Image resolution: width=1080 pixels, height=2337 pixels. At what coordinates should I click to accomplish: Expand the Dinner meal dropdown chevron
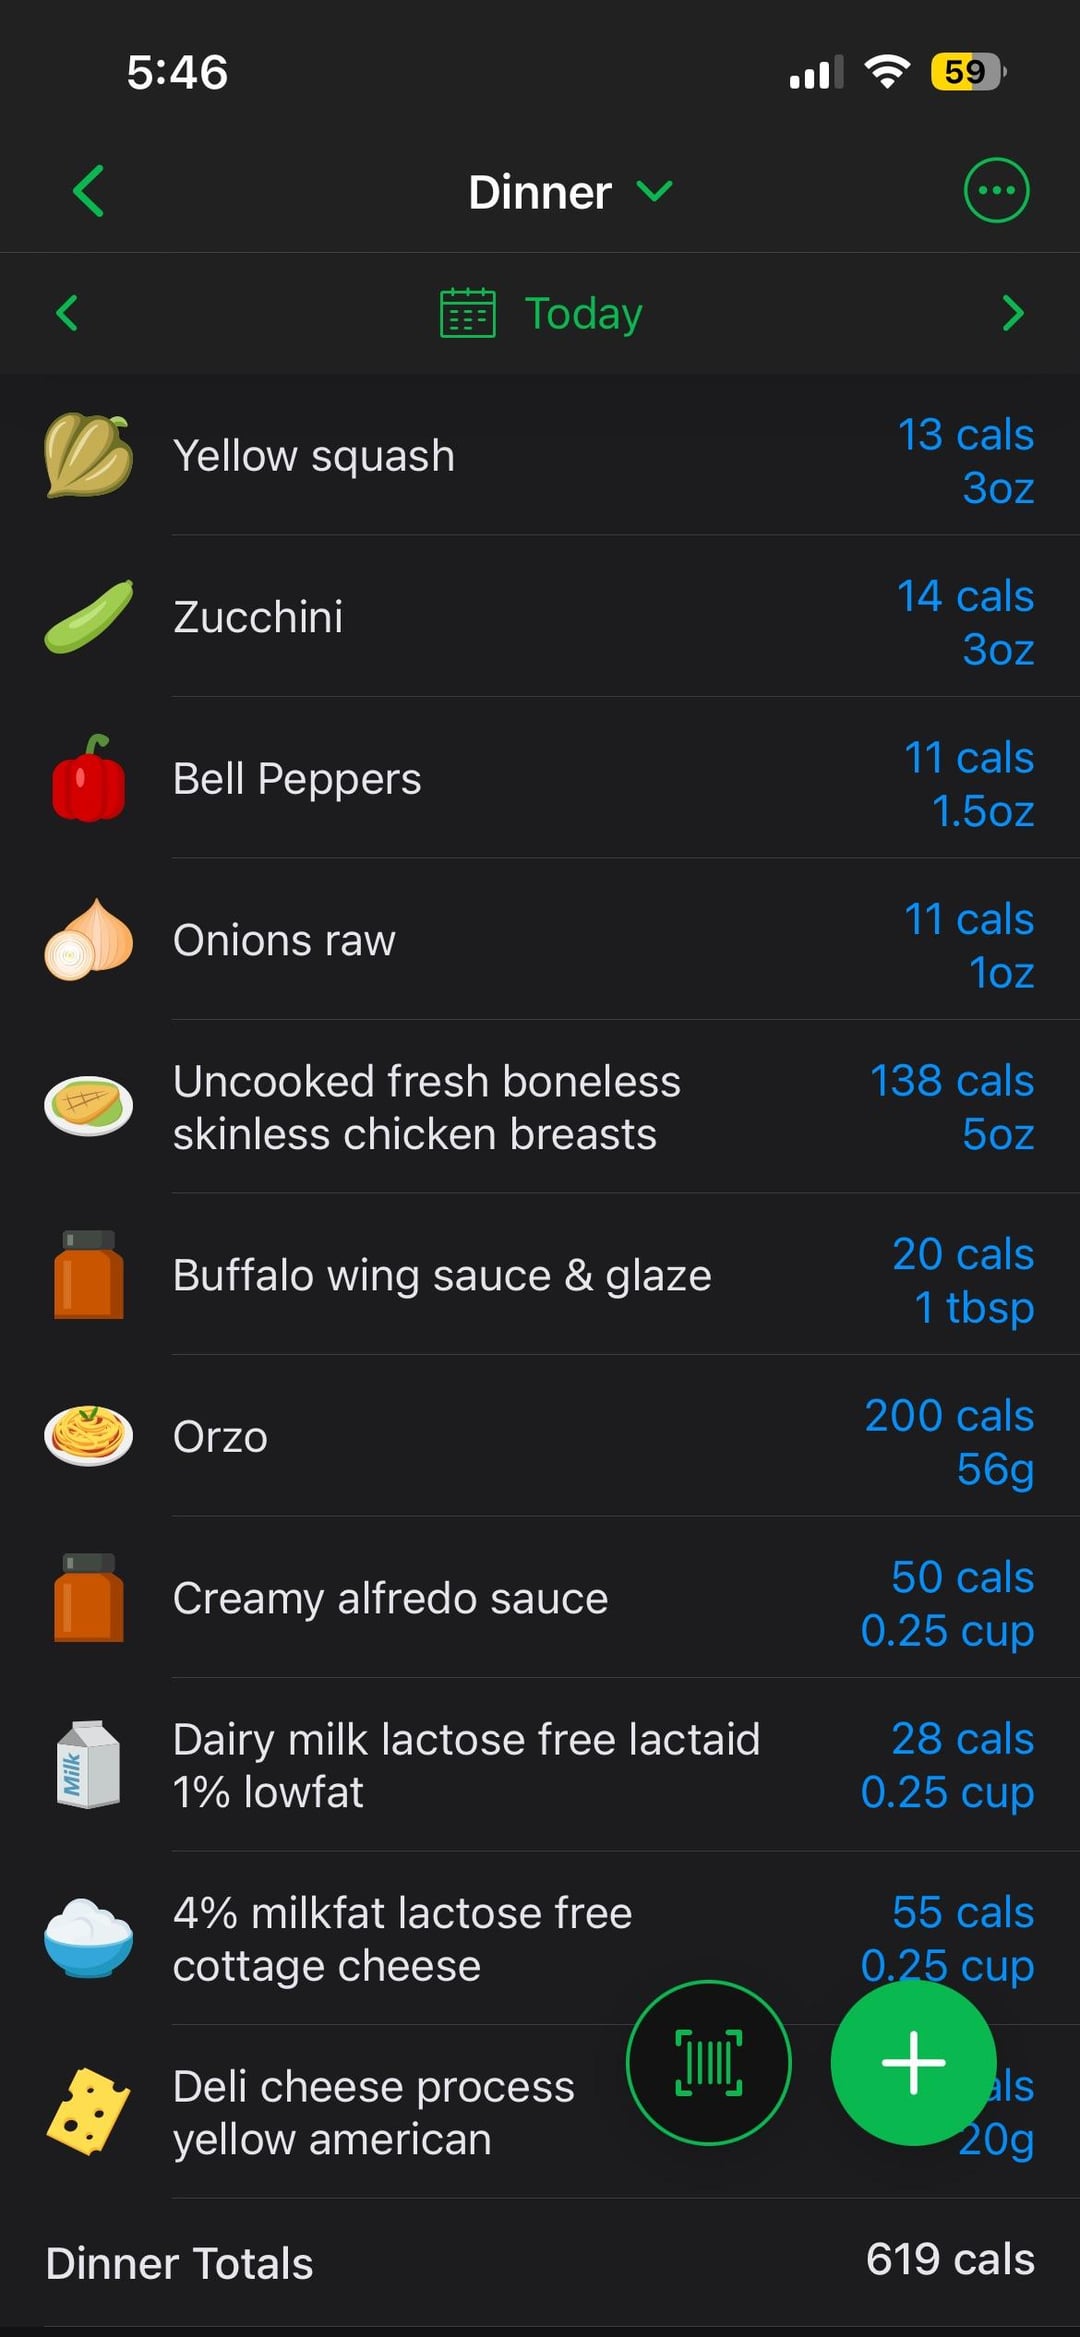[655, 191]
